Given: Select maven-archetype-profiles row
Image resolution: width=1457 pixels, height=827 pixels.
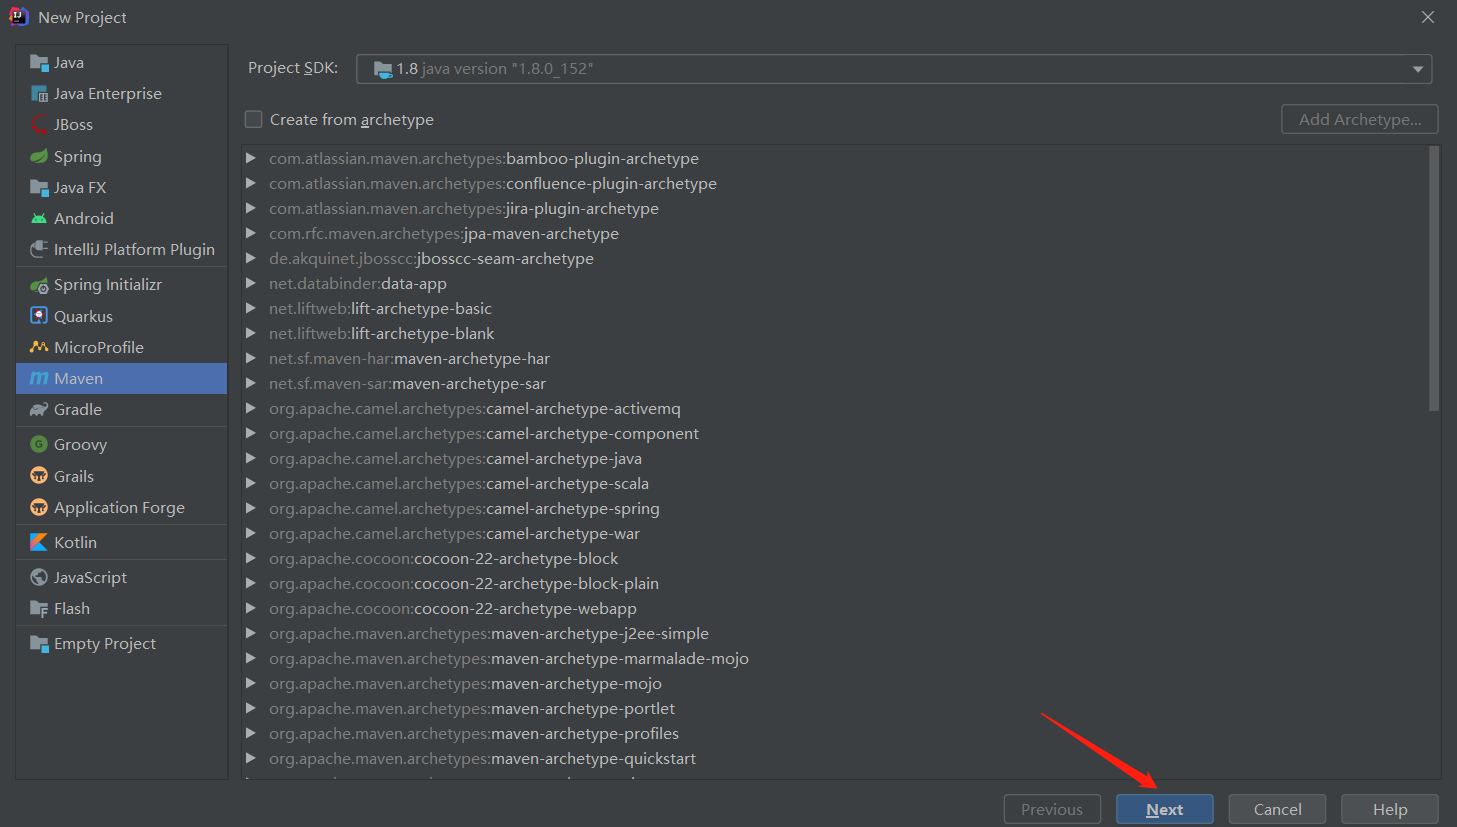Looking at the screenshot, I should (x=835, y=733).
